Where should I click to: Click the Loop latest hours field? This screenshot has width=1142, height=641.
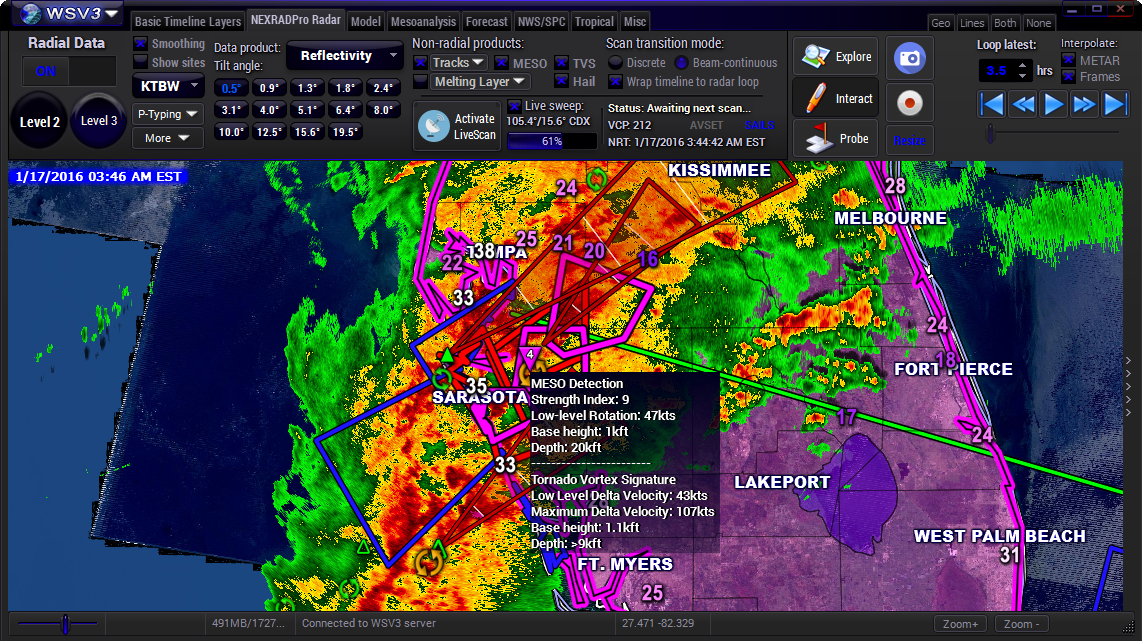pos(997,71)
